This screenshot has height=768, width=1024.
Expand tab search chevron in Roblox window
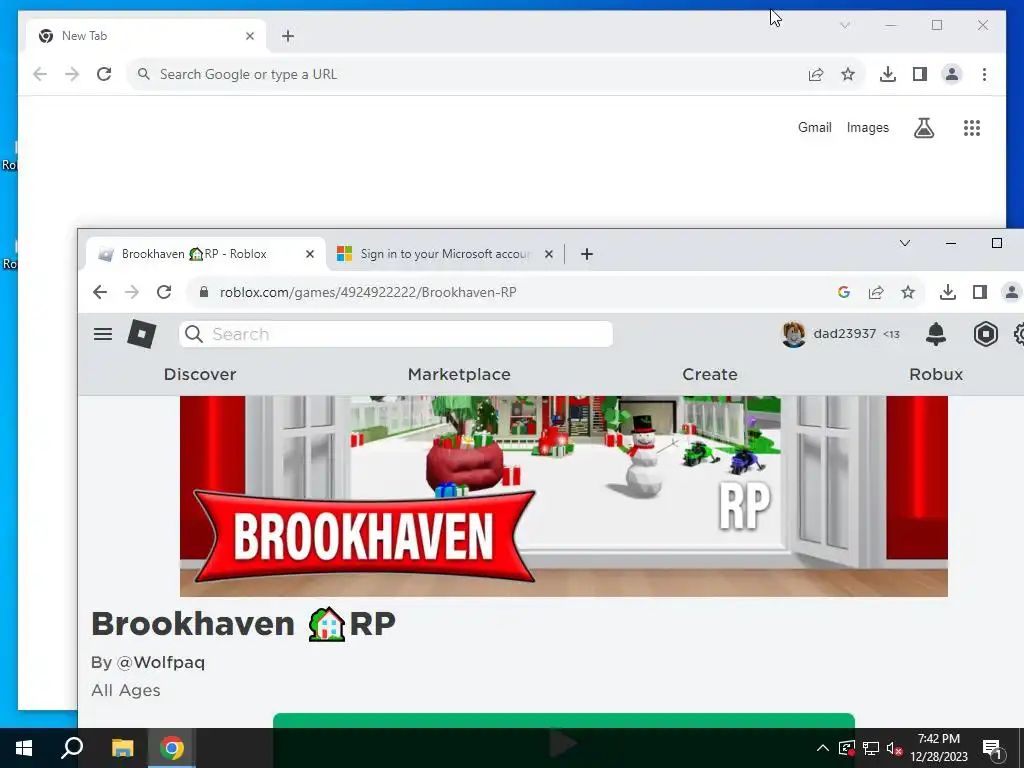pos(904,243)
